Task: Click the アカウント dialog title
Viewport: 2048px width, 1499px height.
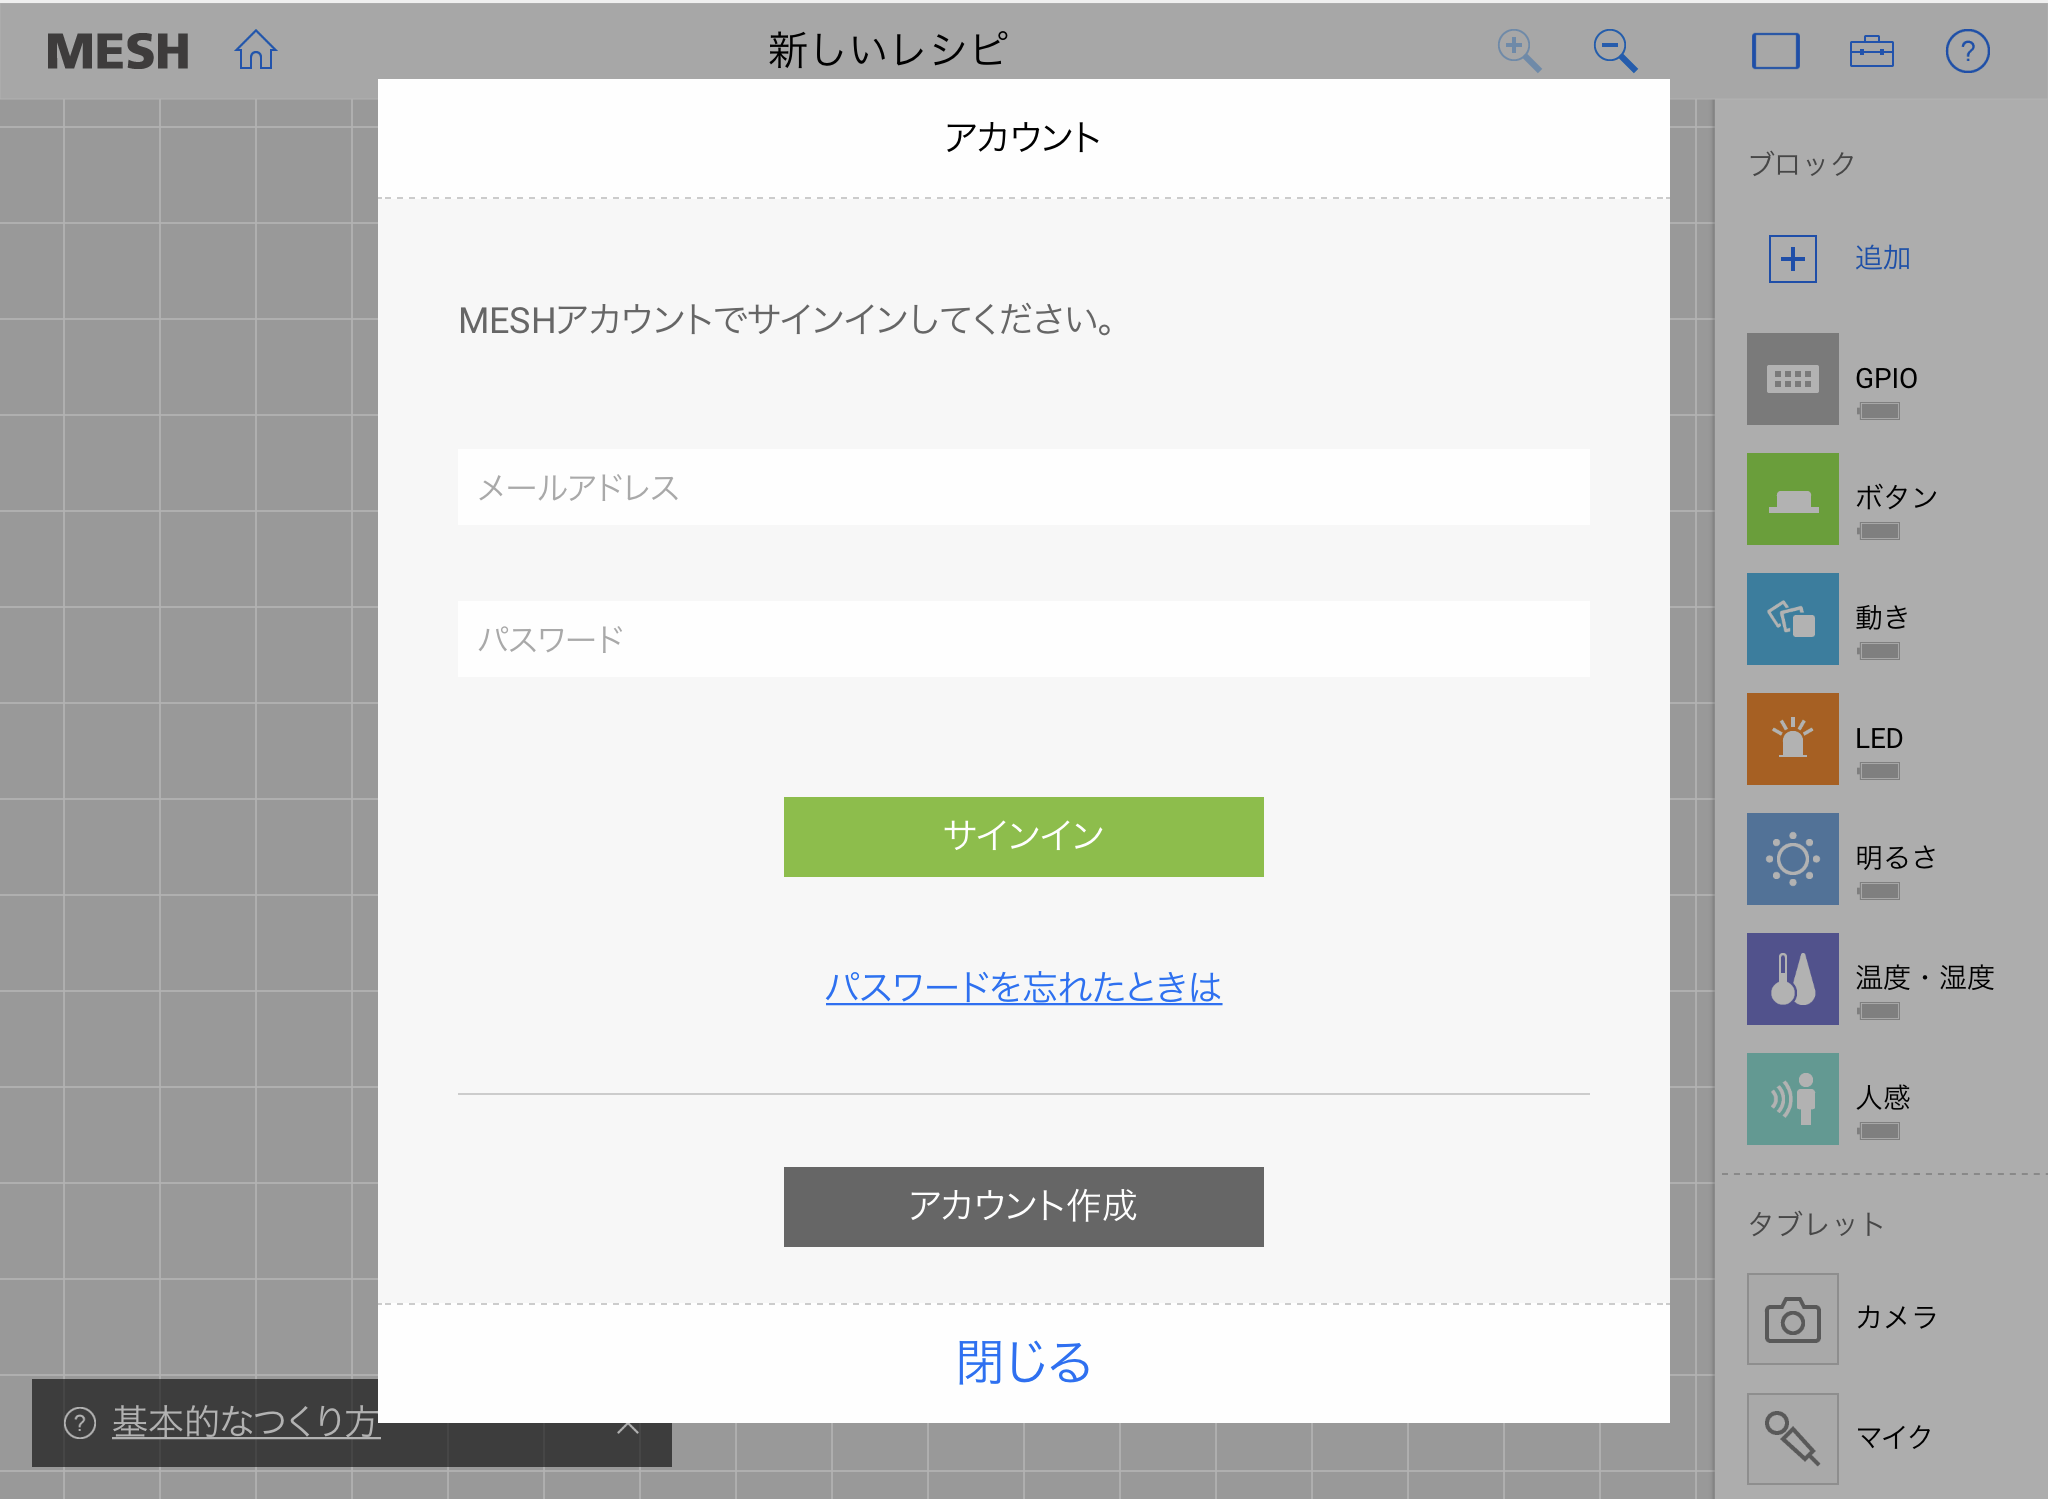Action: (x=1023, y=137)
